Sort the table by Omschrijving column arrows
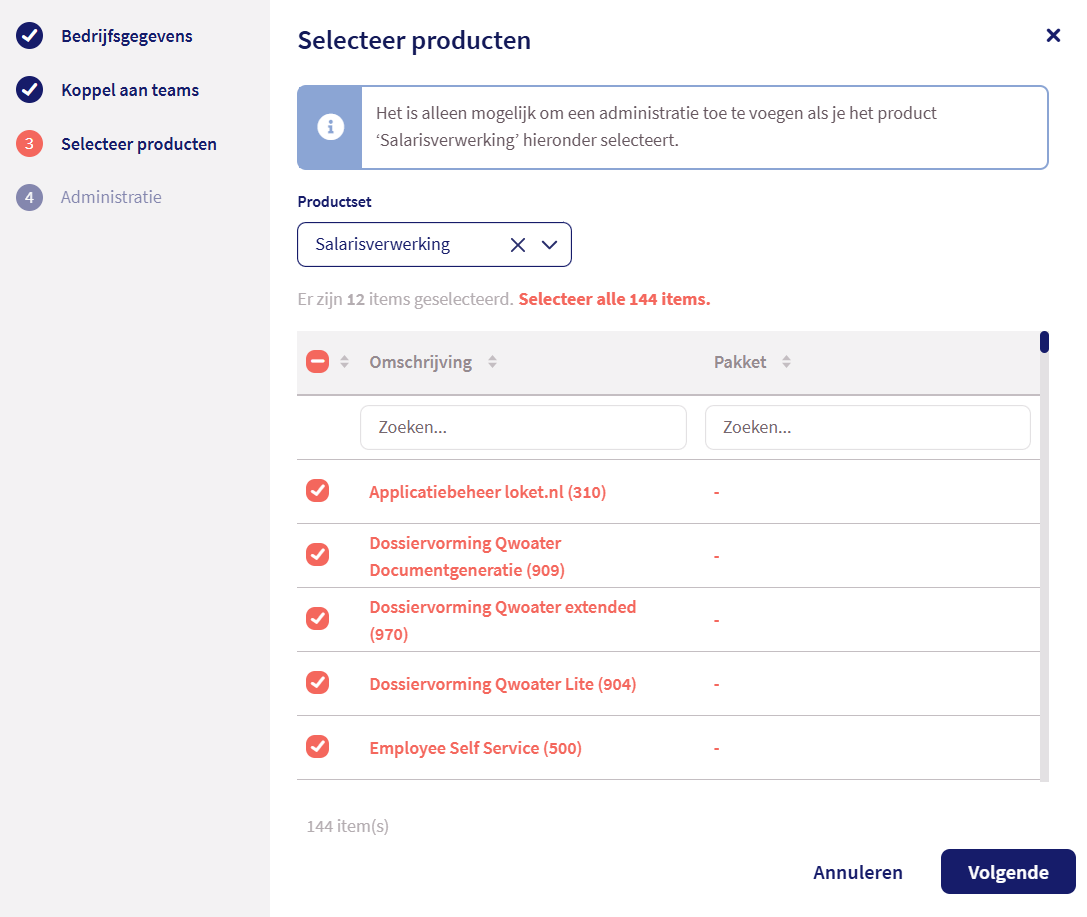This screenshot has width=1087, height=917. (492, 362)
